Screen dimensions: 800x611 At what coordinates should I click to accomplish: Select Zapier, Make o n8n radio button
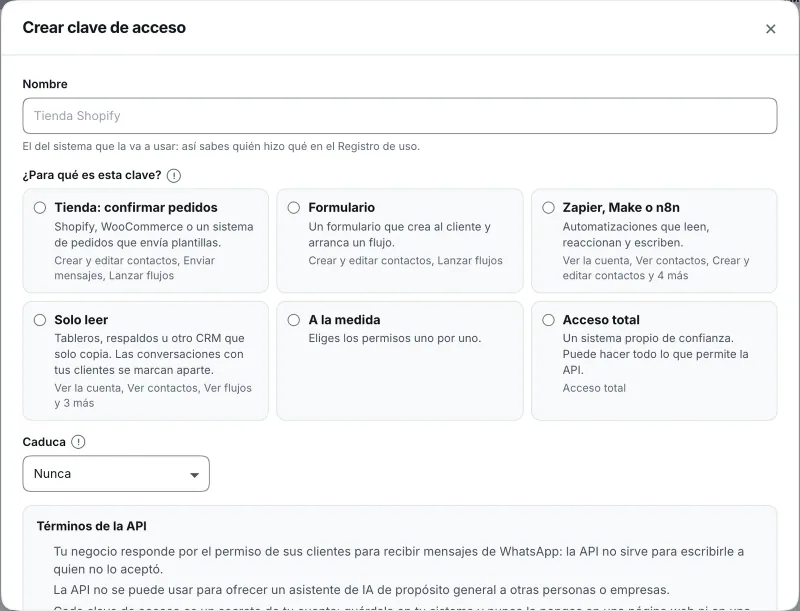(x=548, y=208)
